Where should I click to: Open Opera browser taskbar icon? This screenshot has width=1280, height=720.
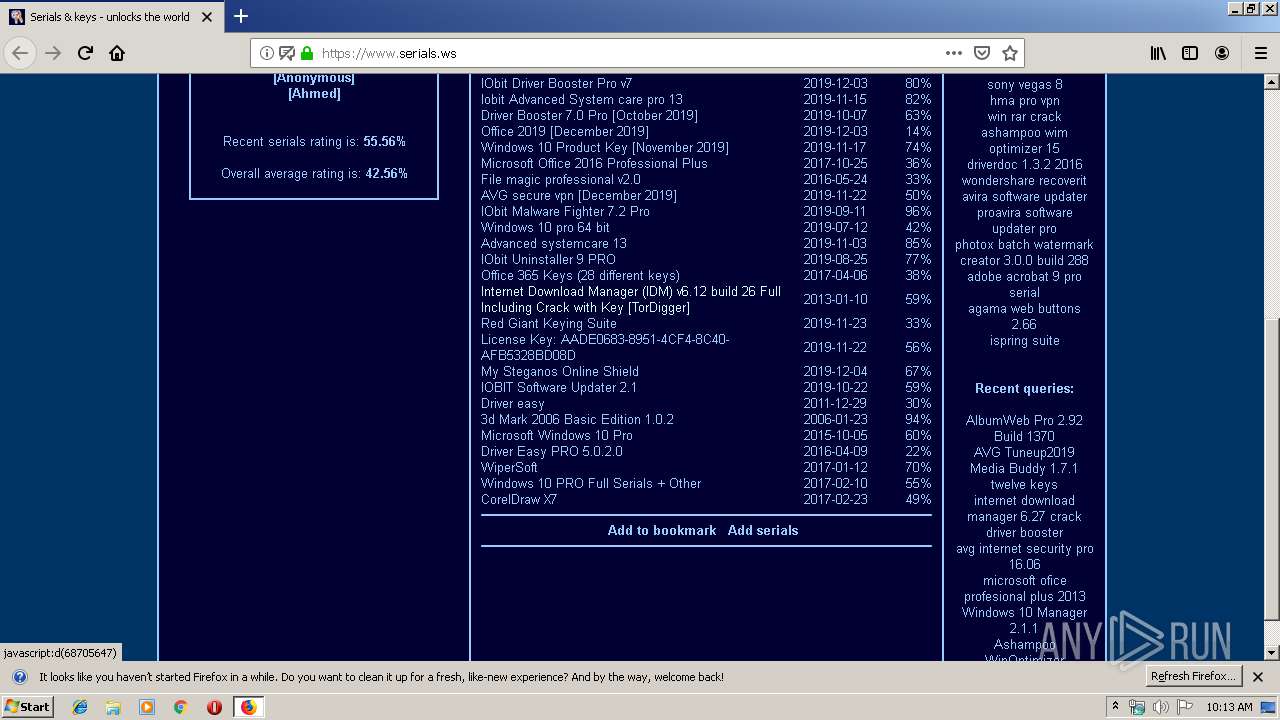(214, 707)
